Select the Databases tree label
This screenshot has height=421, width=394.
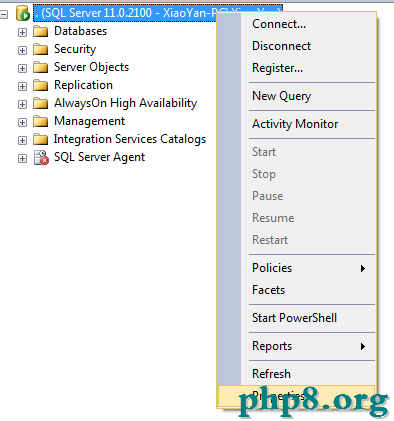81,31
